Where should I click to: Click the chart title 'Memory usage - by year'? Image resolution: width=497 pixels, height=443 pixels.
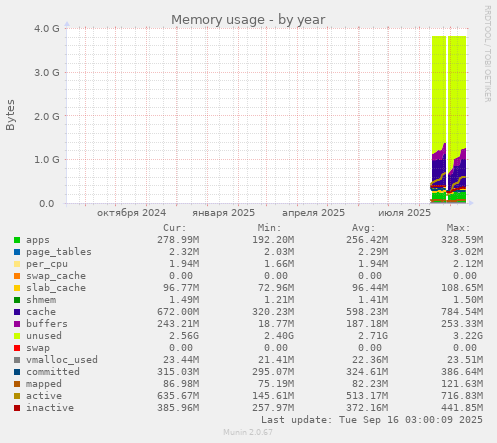coord(248,20)
